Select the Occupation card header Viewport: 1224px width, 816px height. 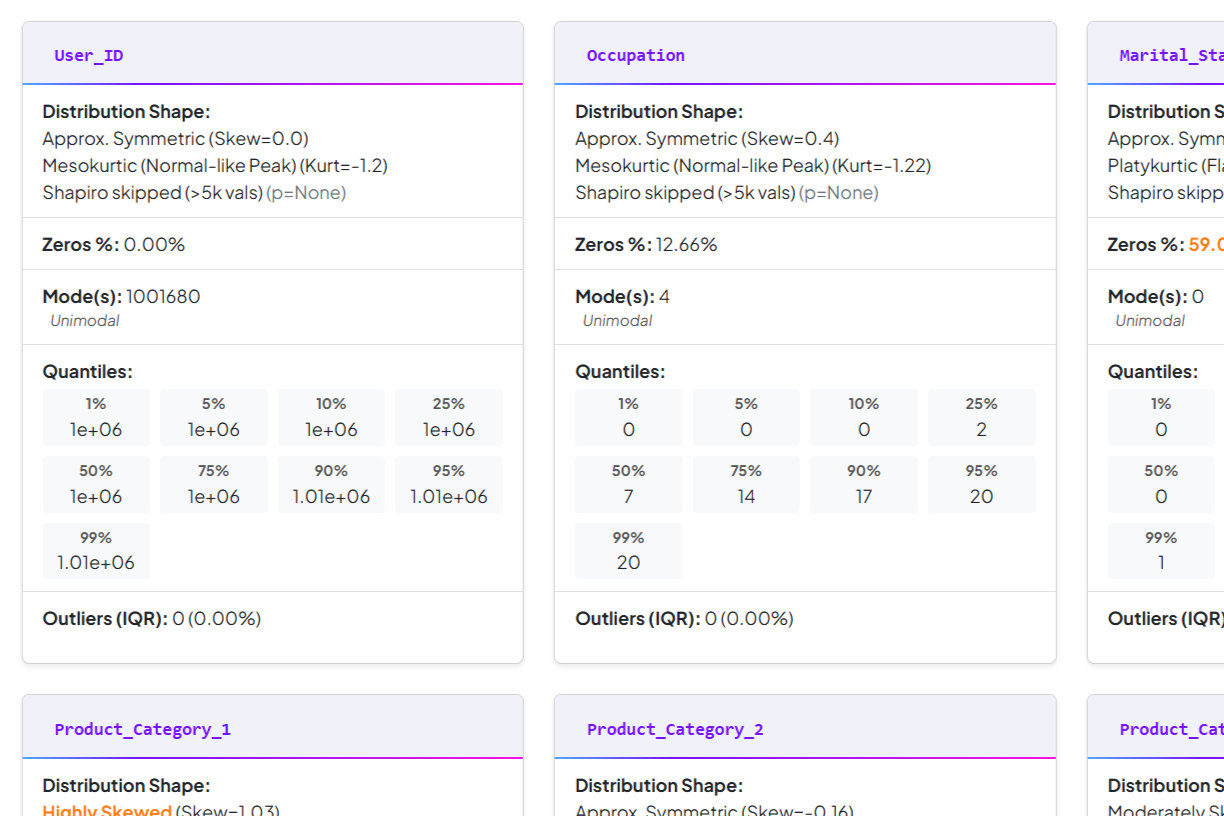(x=805, y=54)
